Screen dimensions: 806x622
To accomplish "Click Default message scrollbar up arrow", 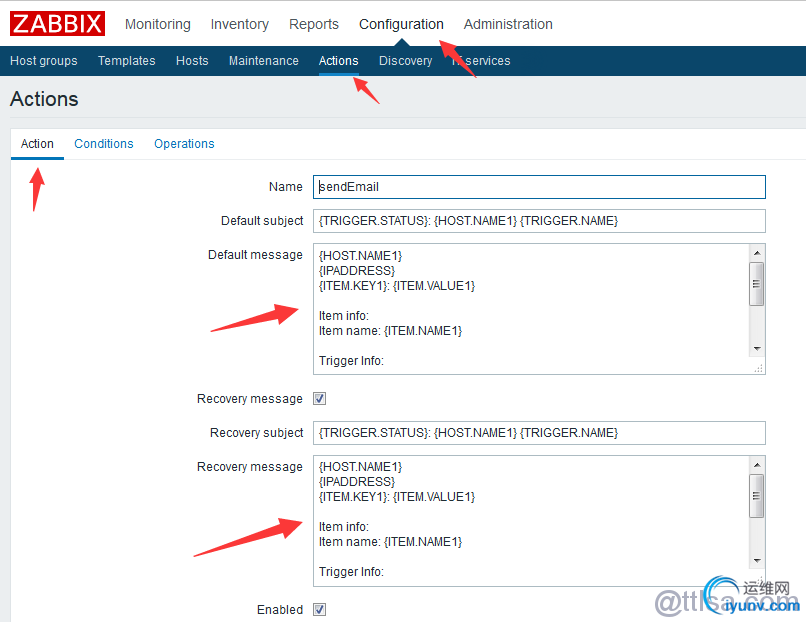I will click(757, 252).
